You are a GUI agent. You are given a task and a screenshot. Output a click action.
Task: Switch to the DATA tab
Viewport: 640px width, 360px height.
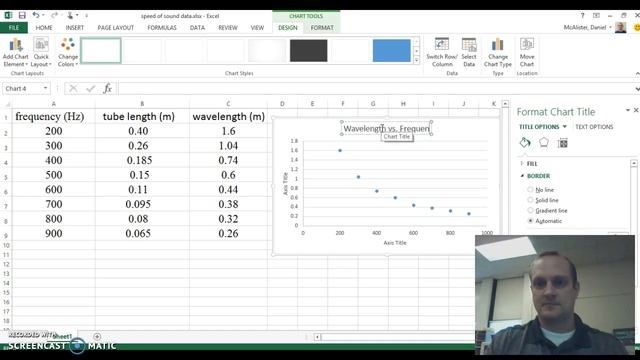point(197,28)
